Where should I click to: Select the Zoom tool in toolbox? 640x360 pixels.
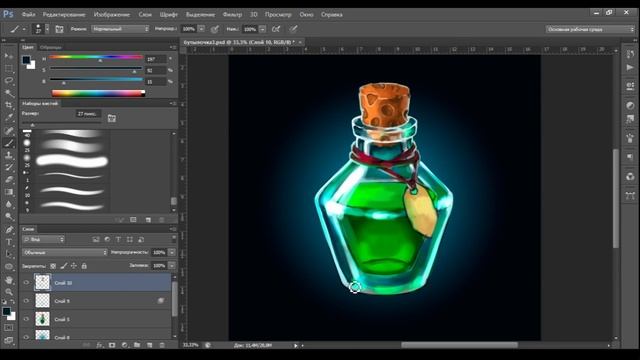[9, 292]
